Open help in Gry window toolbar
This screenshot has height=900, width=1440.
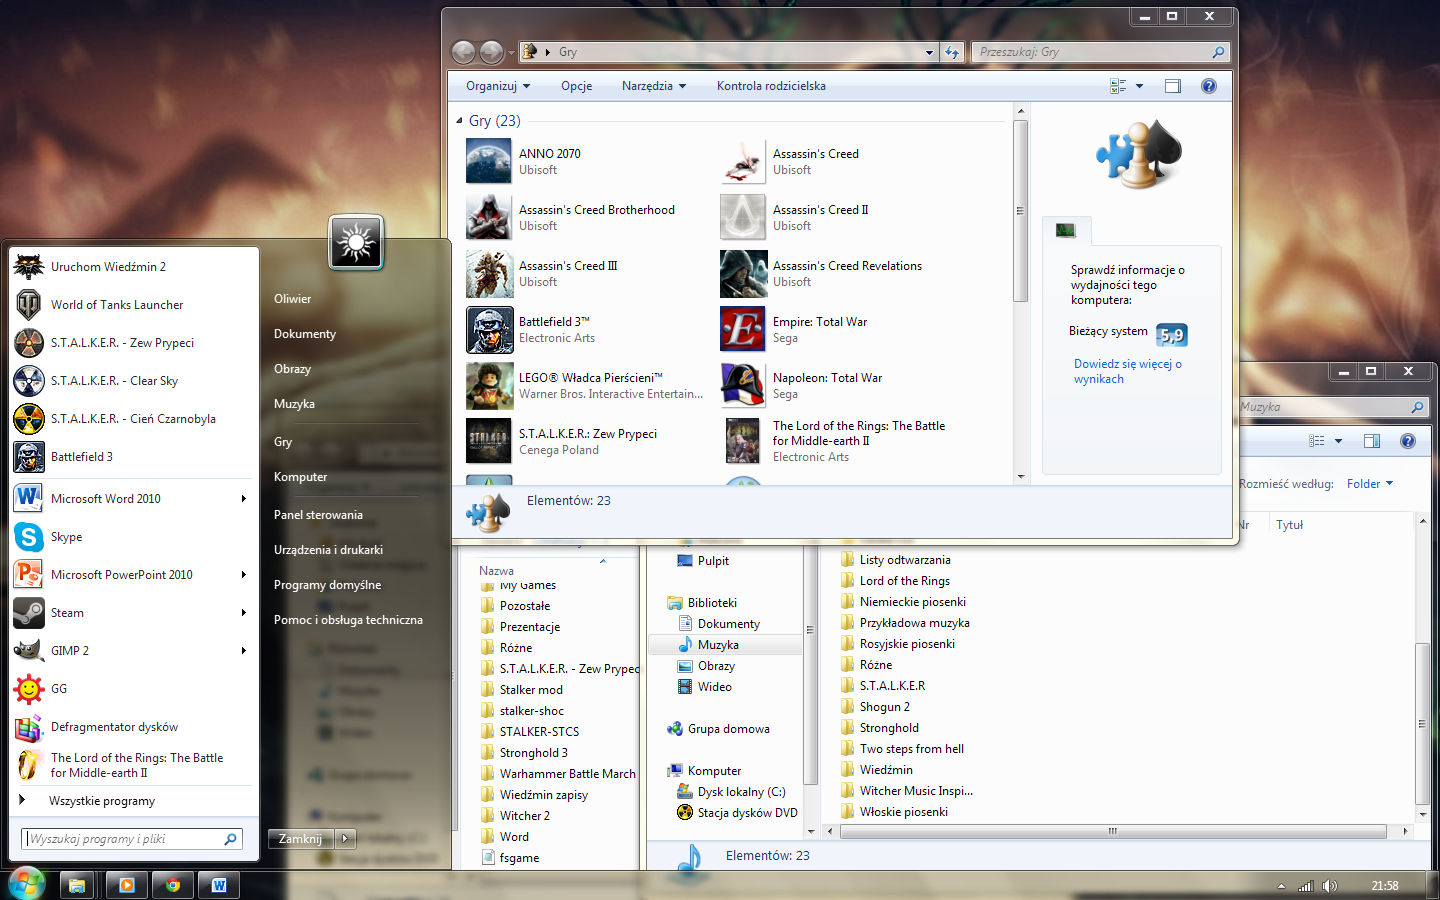pyautogui.click(x=1208, y=86)
